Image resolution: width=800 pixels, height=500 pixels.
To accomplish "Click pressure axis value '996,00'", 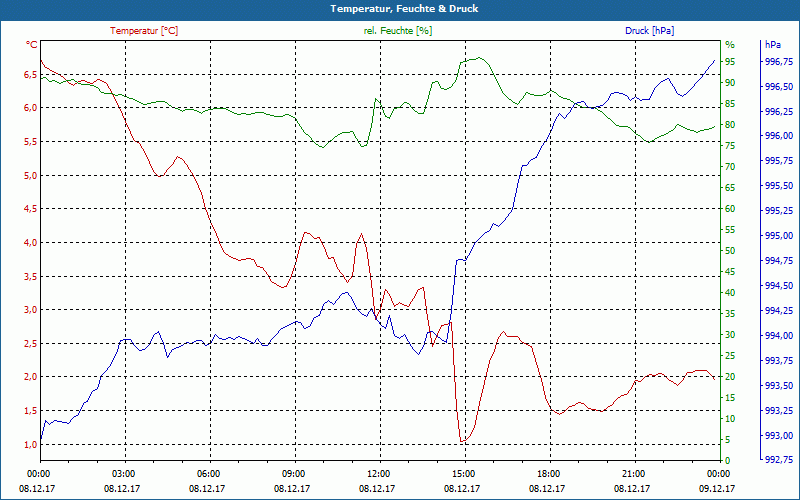I will tap(779, 136).
